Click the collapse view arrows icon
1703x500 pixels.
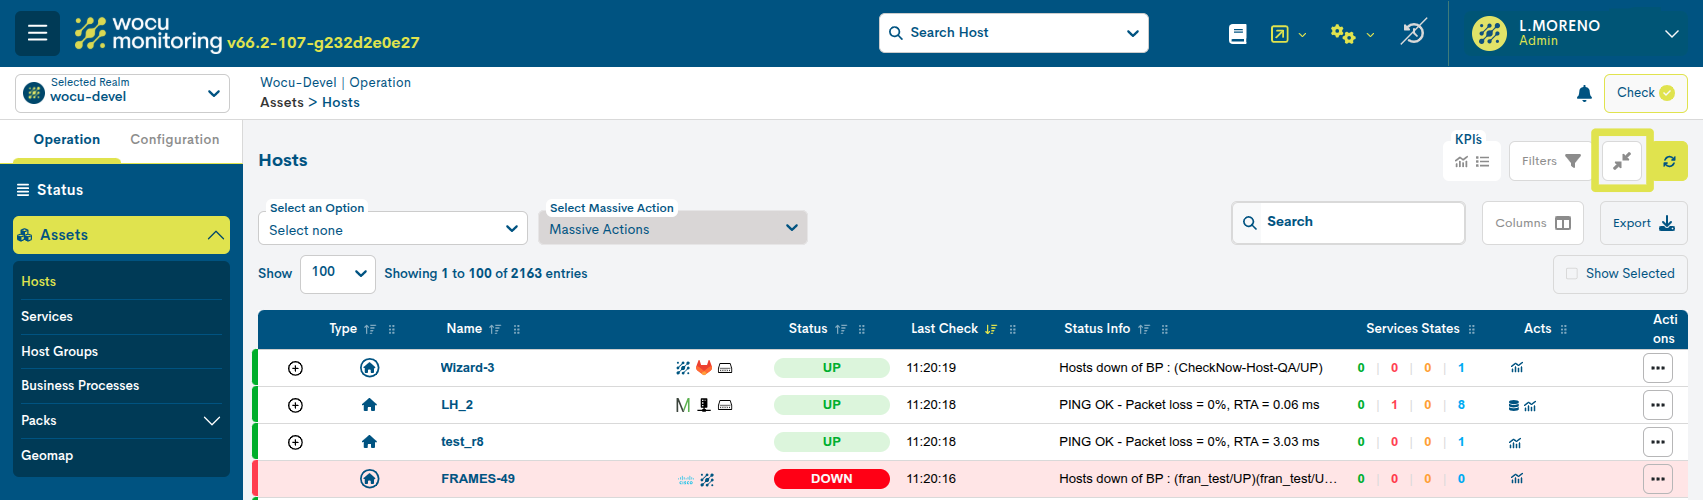click(1621, 161)
